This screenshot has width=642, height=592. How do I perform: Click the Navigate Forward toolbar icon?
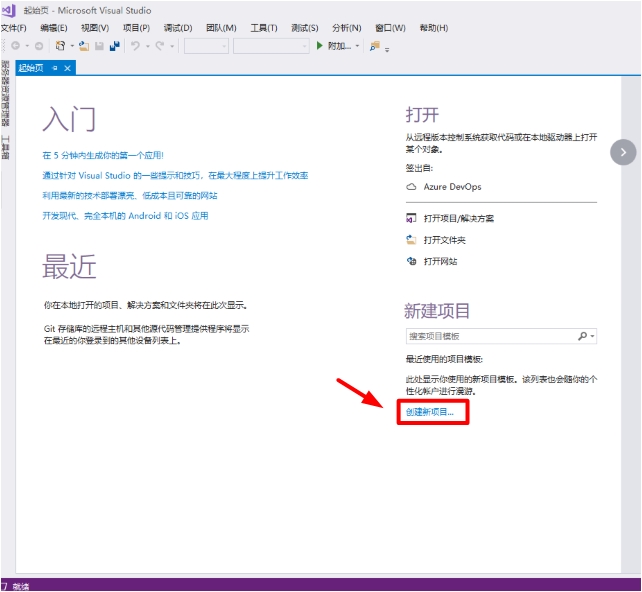[x=39, y=46]
